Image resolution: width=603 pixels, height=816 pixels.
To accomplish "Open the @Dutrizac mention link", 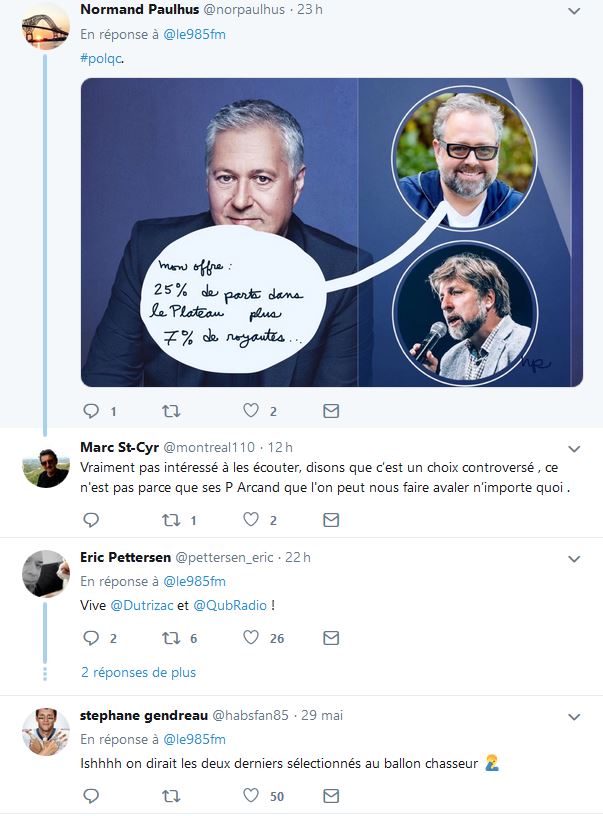I will pos(142,605).
